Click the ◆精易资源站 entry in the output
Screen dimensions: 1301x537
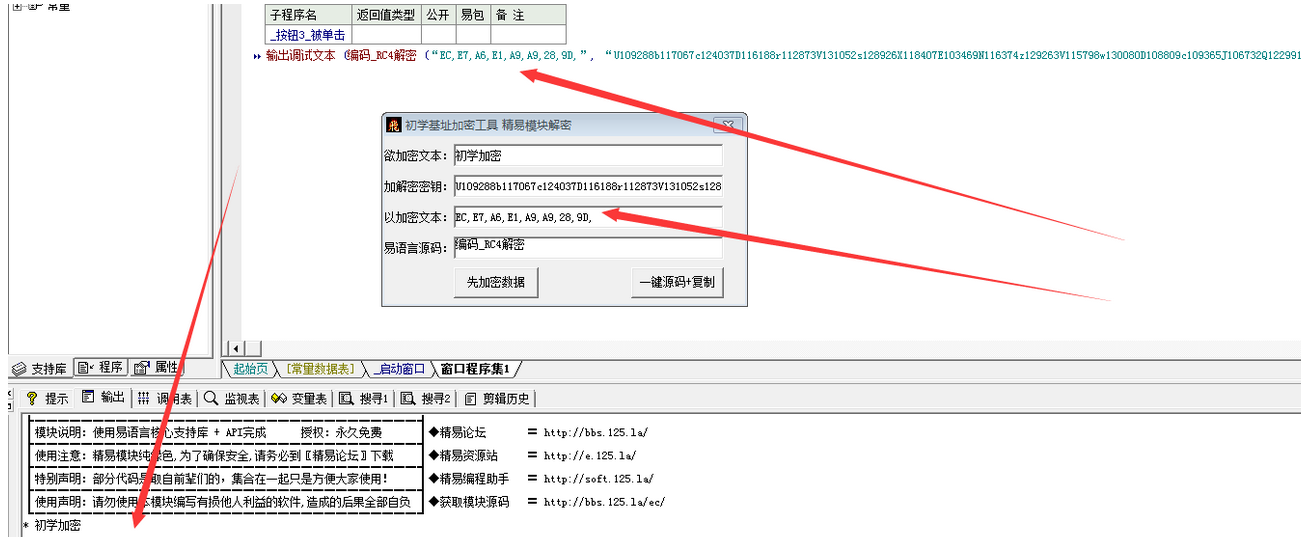[463, 455]
